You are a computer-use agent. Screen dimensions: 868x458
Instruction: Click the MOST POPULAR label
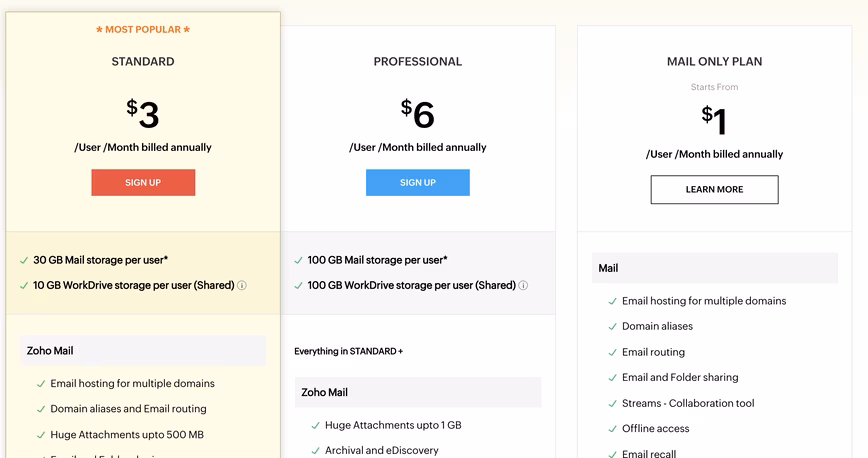click(143, 29)
